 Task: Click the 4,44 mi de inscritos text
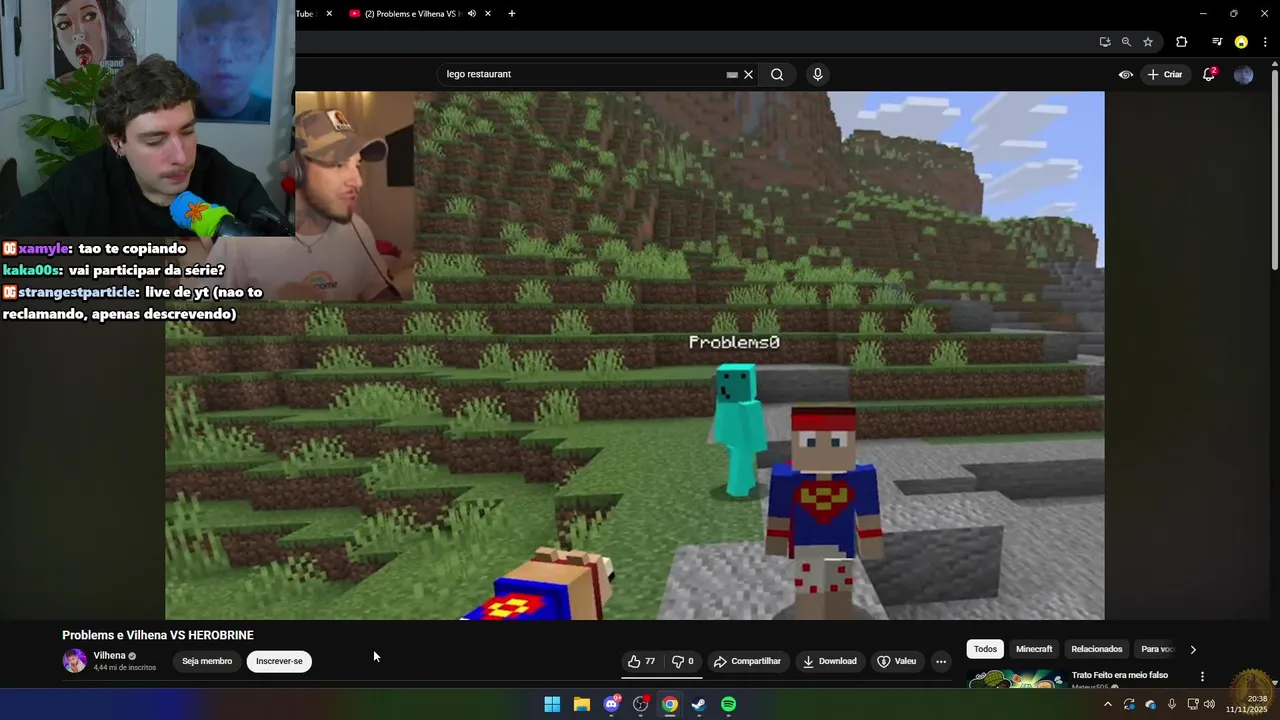[125, 668]
